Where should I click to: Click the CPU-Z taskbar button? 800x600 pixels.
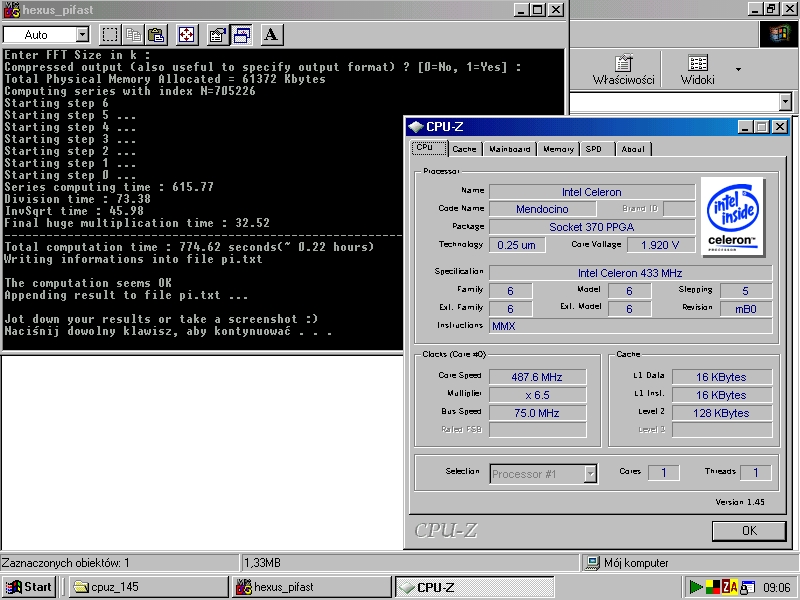(x=474, y=587)
